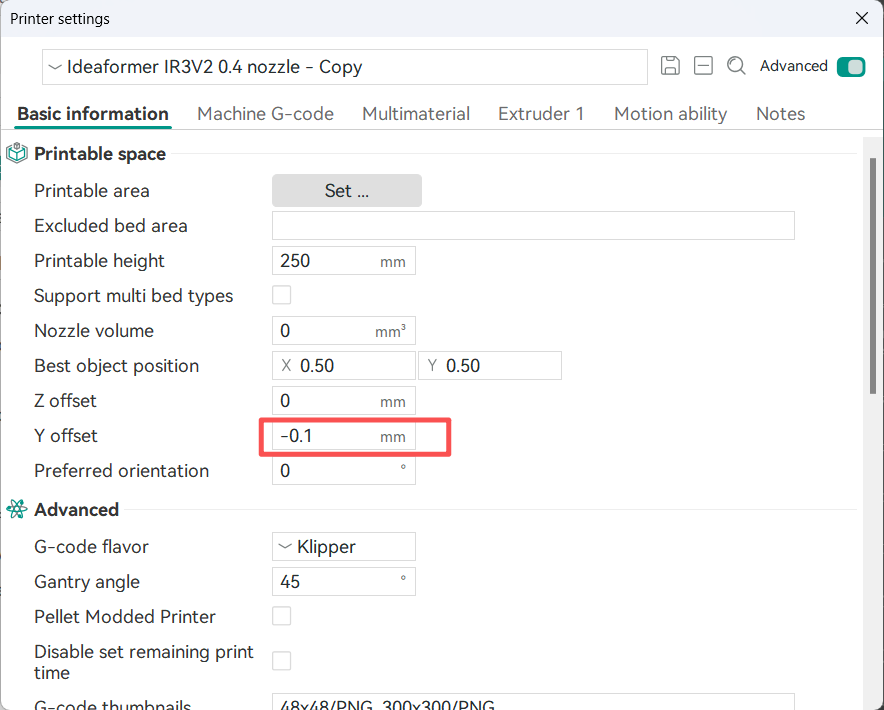This screenshot has height=710, width=884.
Task: Click the Printable space section heading
Action: click(x=100, y=153)
